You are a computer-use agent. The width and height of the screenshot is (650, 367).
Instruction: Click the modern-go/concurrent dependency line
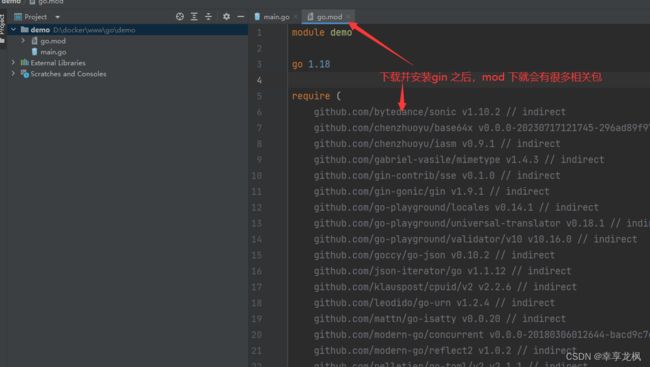click(482, 335)
